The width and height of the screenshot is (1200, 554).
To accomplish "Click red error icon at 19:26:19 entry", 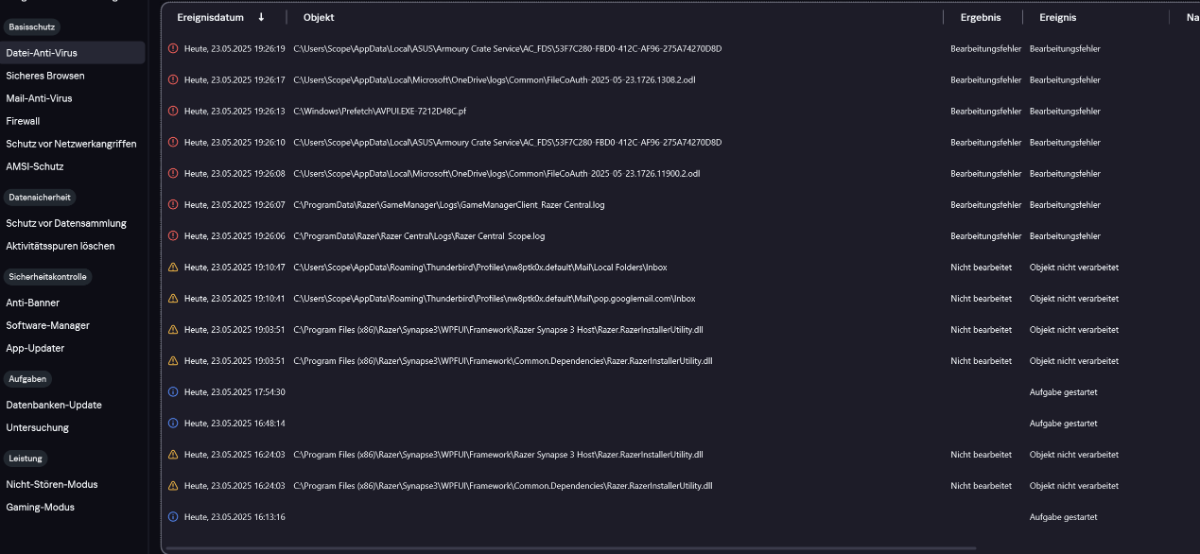I will [173, 48].
